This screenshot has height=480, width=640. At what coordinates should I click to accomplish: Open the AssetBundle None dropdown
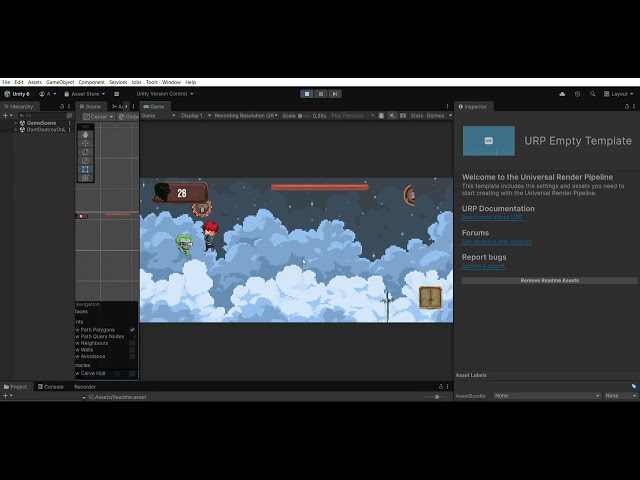coord(547,396)
